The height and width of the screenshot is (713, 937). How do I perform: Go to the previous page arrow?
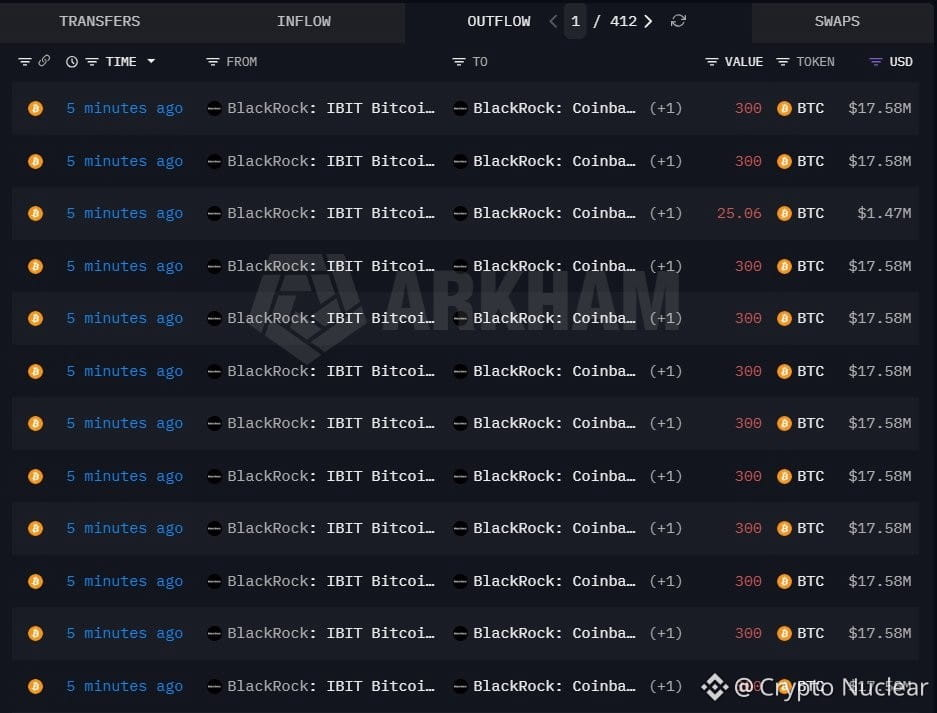point(553,22)
